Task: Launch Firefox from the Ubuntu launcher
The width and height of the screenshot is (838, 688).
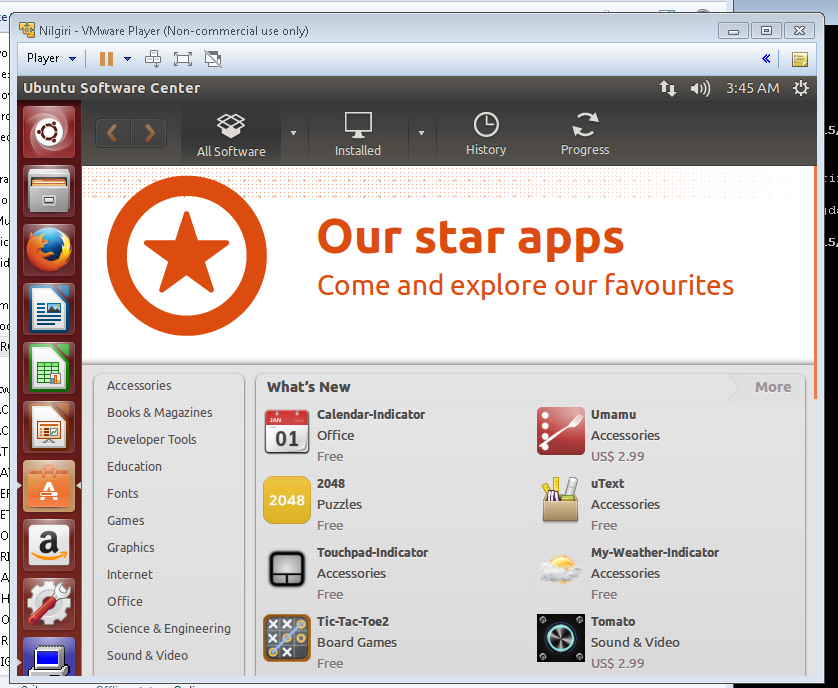Action: 49,250
